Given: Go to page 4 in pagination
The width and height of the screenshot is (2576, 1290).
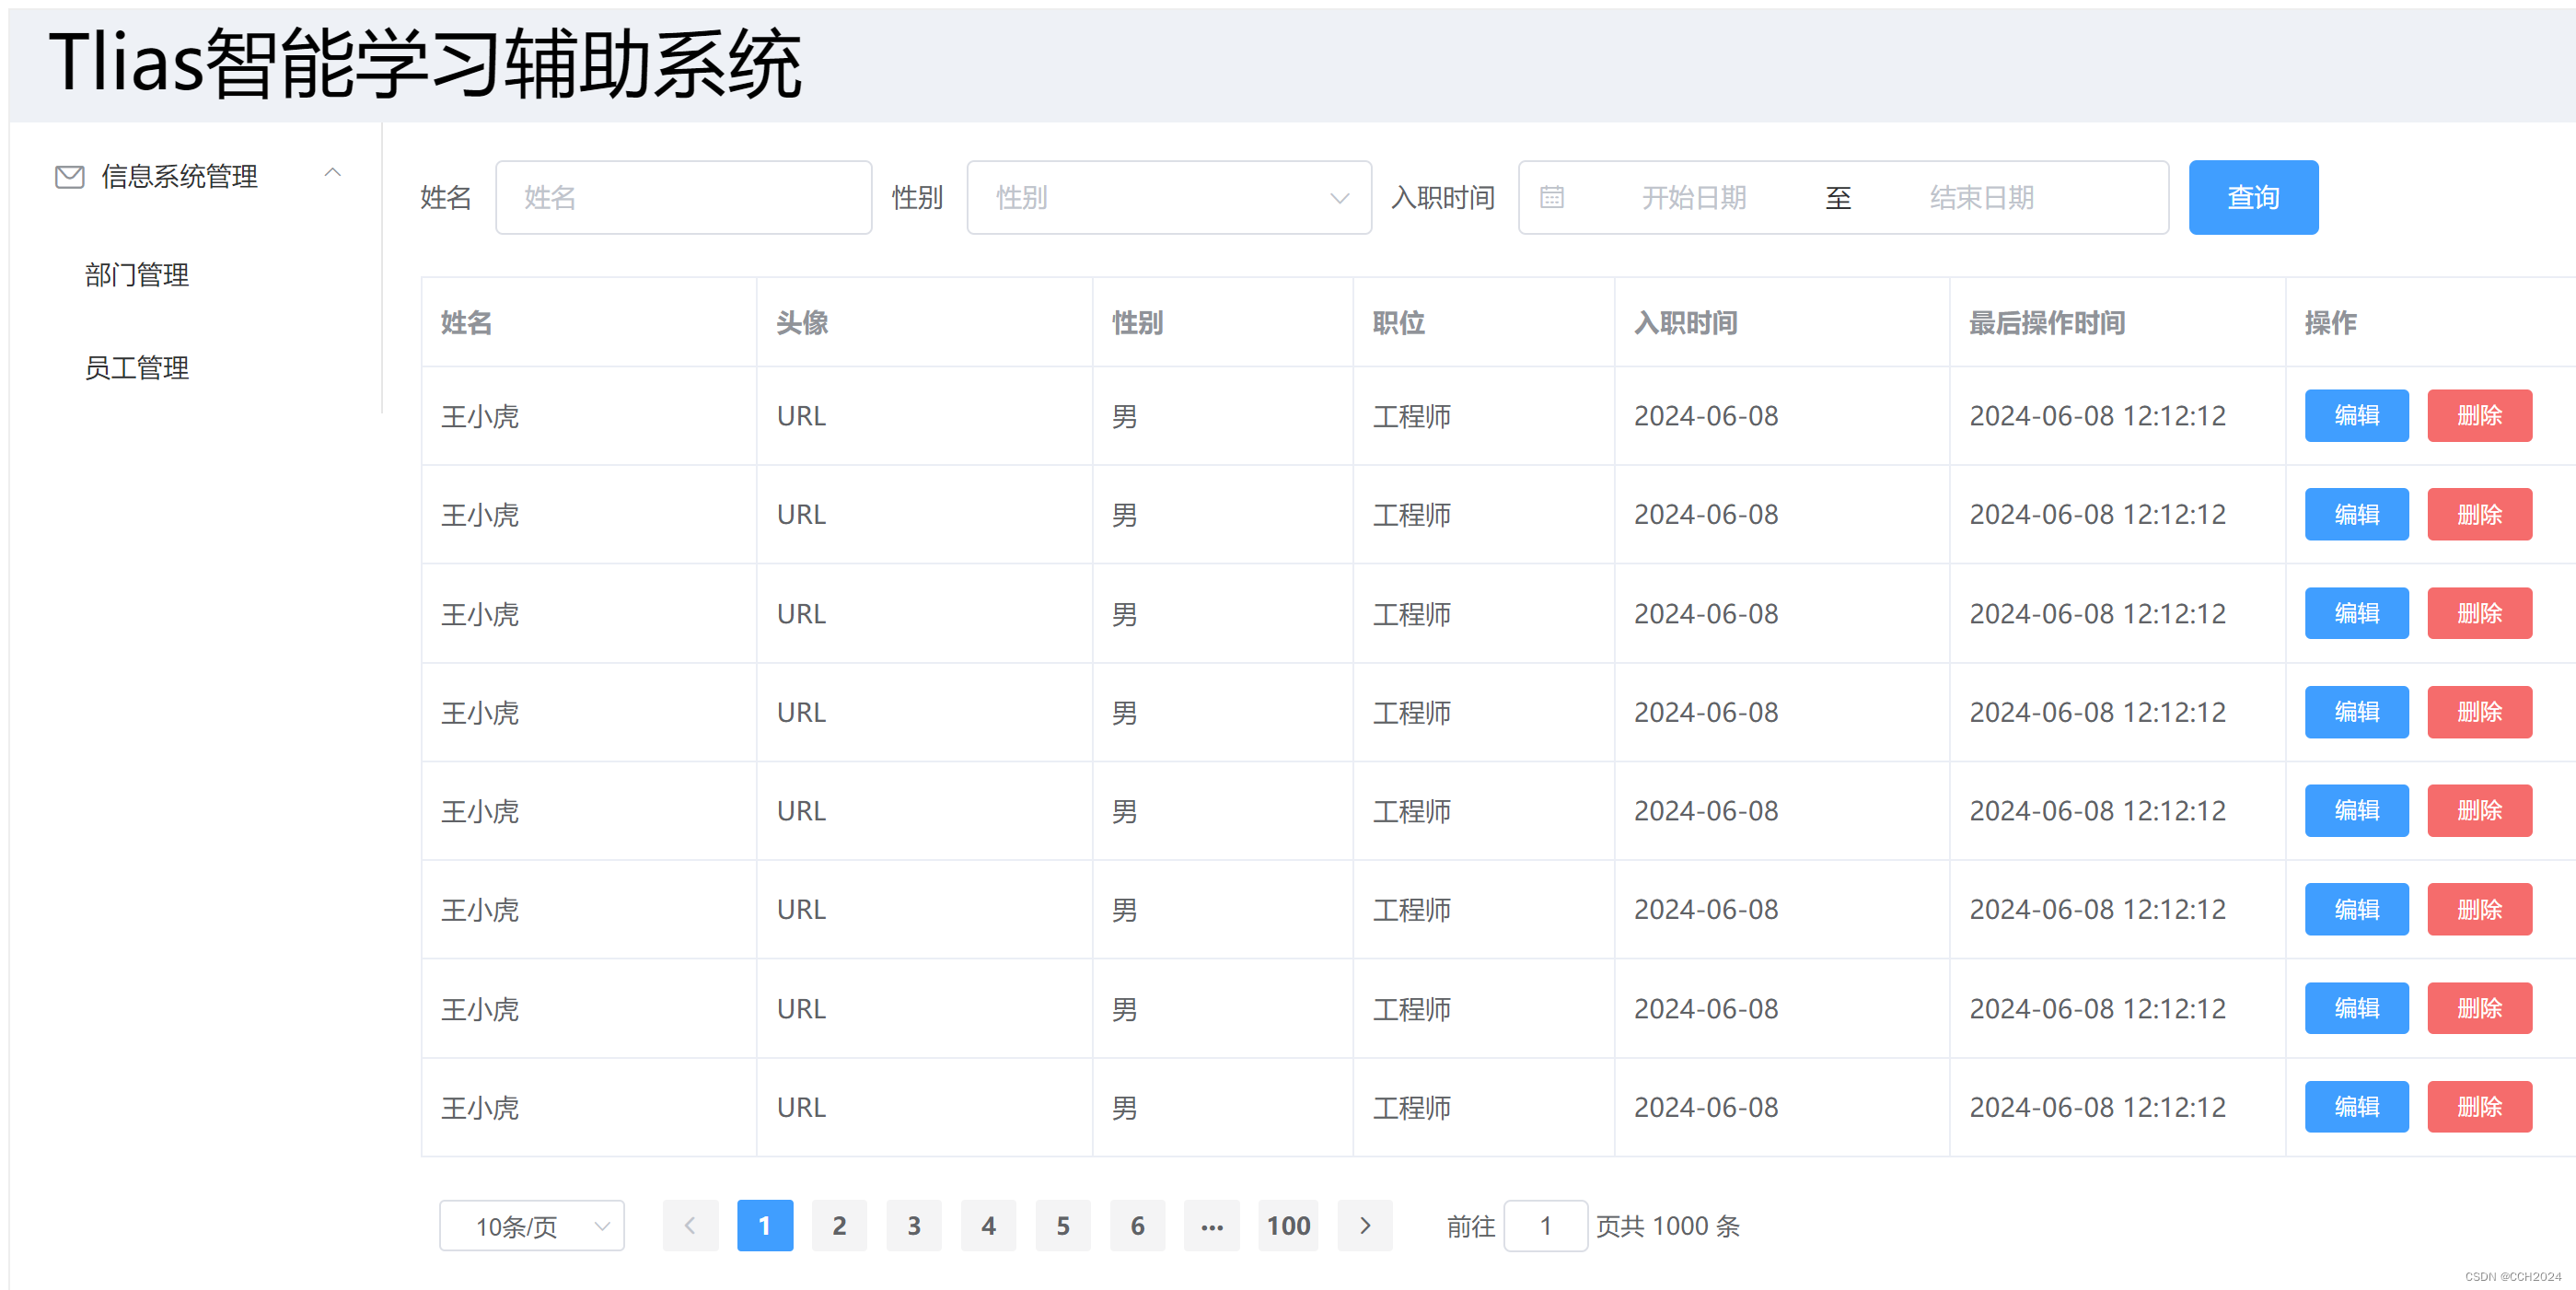Looking at the screenshot, I should (988, 1225).
